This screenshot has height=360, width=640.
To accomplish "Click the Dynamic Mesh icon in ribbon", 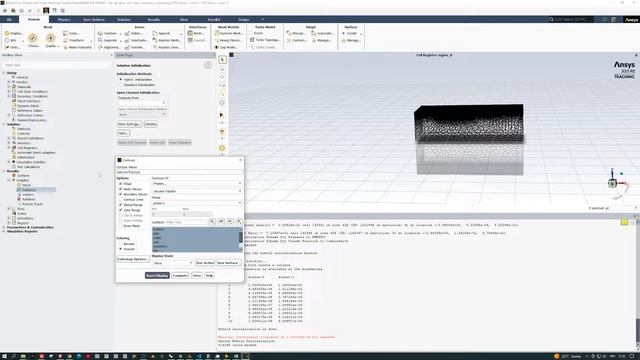I will pyautogui.click(x=217, y=33).
